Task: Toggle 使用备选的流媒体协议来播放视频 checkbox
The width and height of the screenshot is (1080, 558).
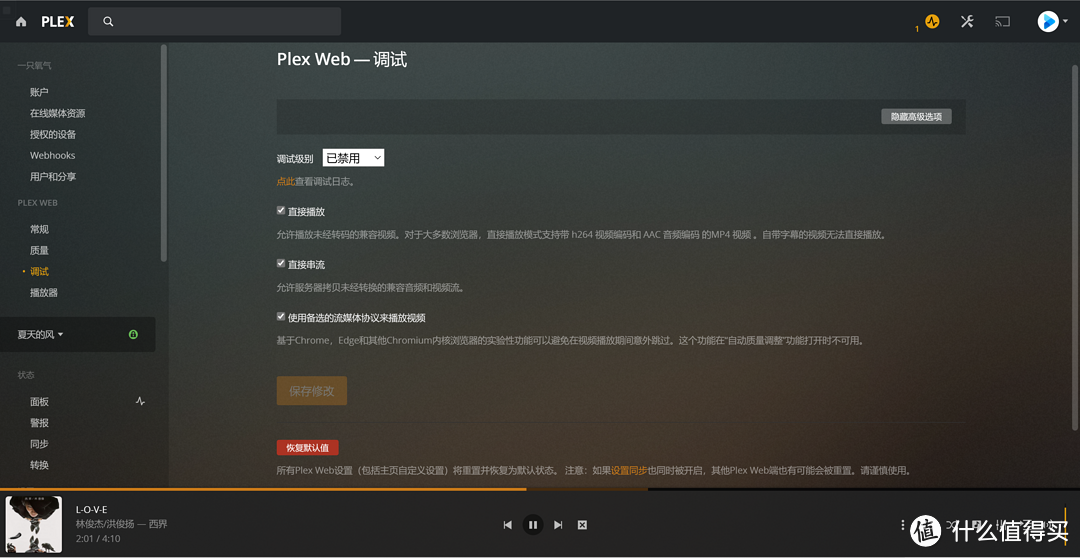Action: pos(281,316)
